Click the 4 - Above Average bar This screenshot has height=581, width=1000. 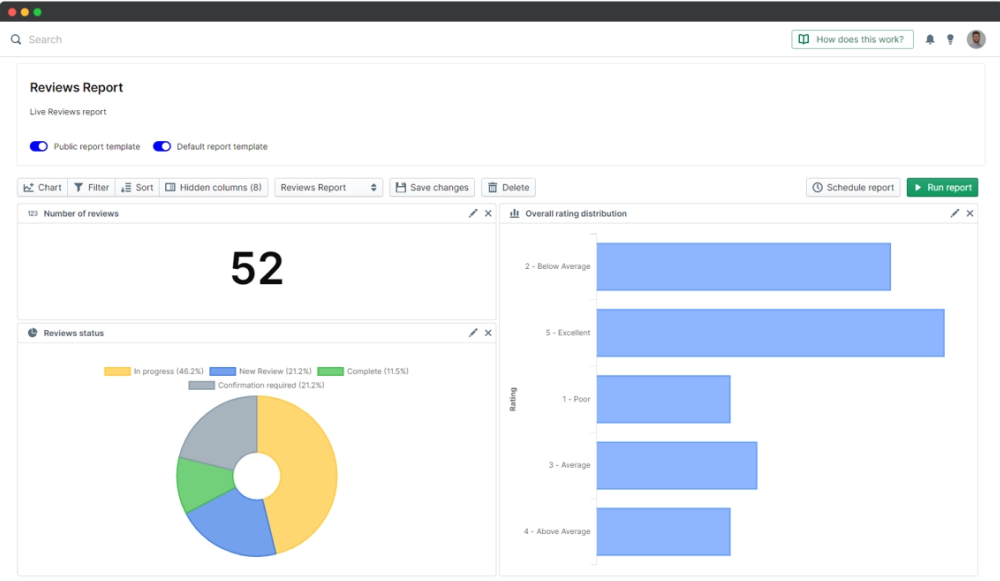[x=663, y=532]
